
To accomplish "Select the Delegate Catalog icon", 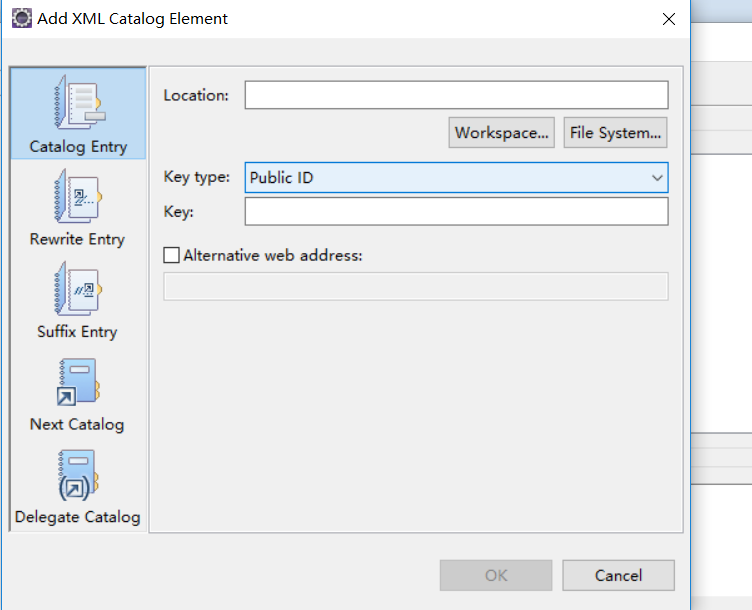I will point(78,475).
